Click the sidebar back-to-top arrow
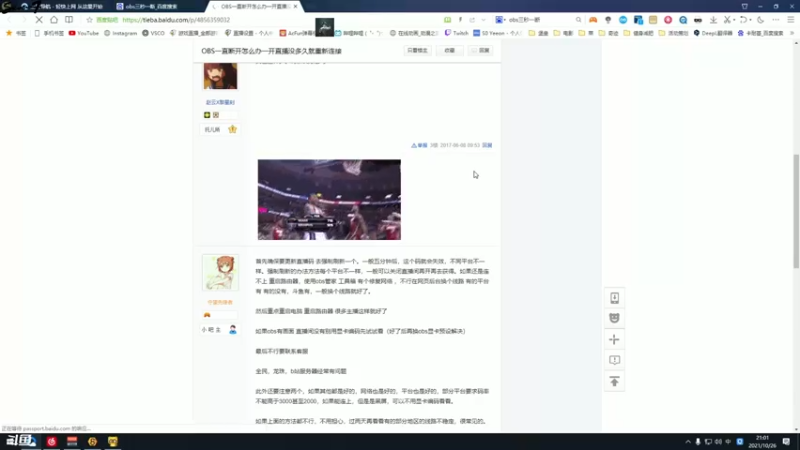 tap(614, 382)
